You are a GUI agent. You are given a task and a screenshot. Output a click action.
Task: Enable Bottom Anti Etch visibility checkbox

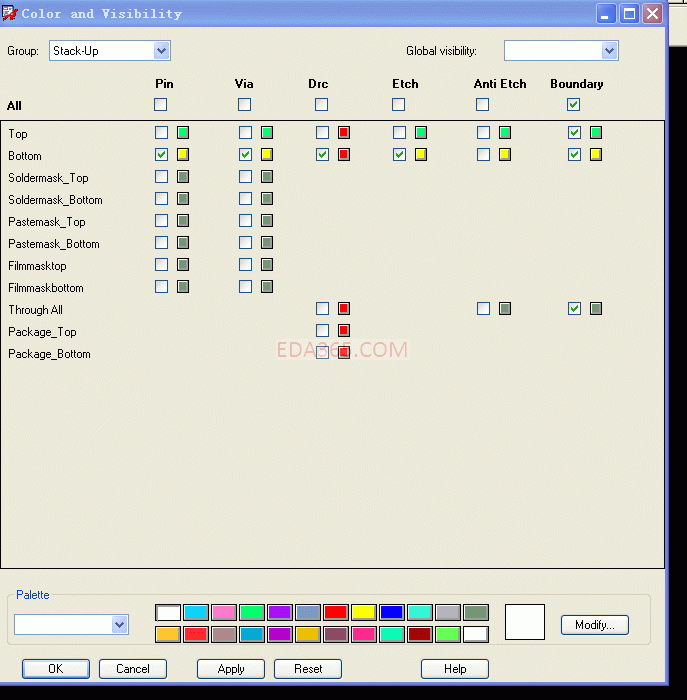483,154
